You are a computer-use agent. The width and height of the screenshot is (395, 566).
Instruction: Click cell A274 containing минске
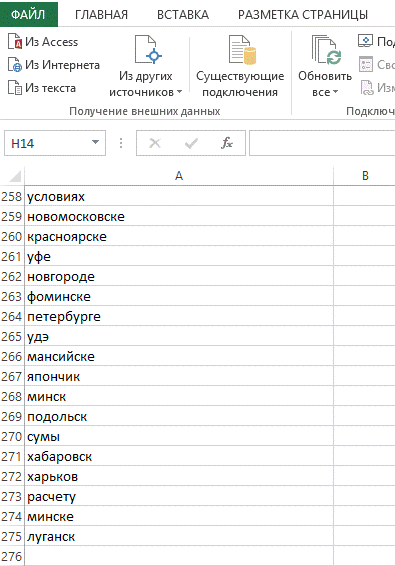coord(179,517)
